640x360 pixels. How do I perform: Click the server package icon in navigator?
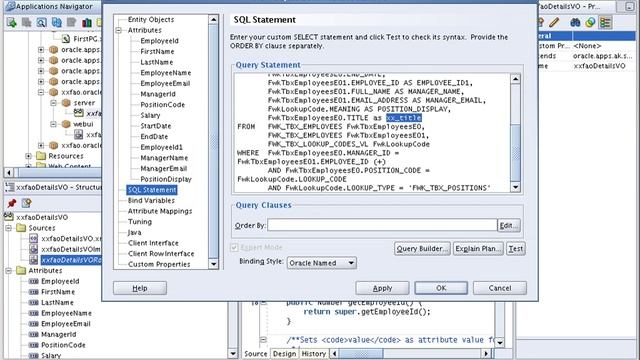click(x=66, y=103)
